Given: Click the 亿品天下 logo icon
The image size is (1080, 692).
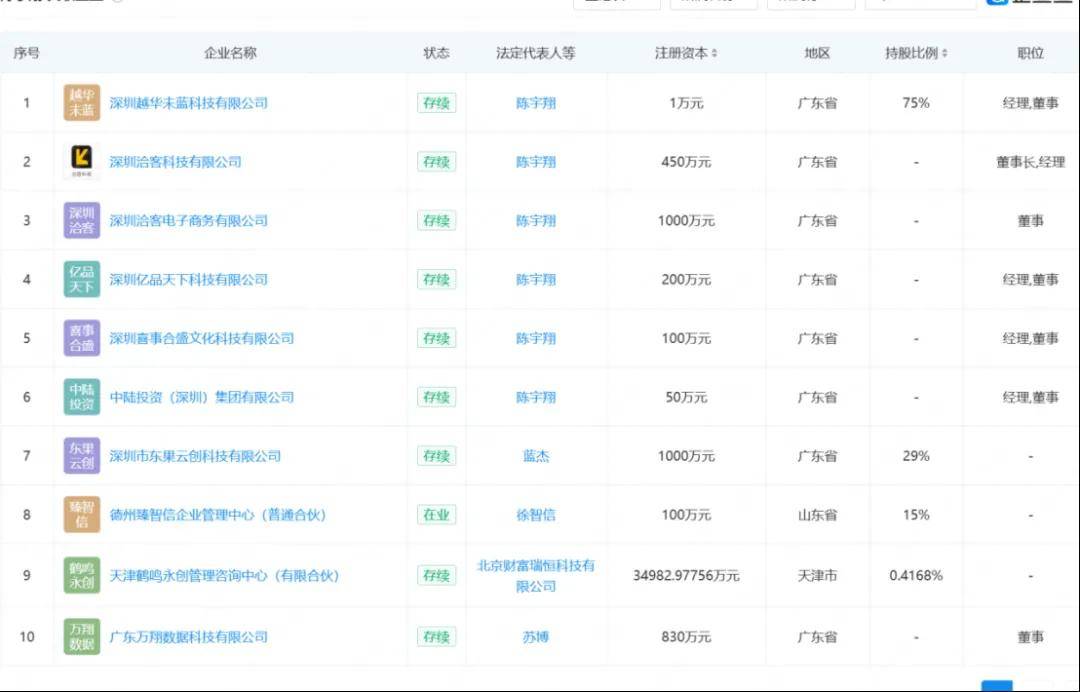Looking at the screenshot, I should coord(81,279).
